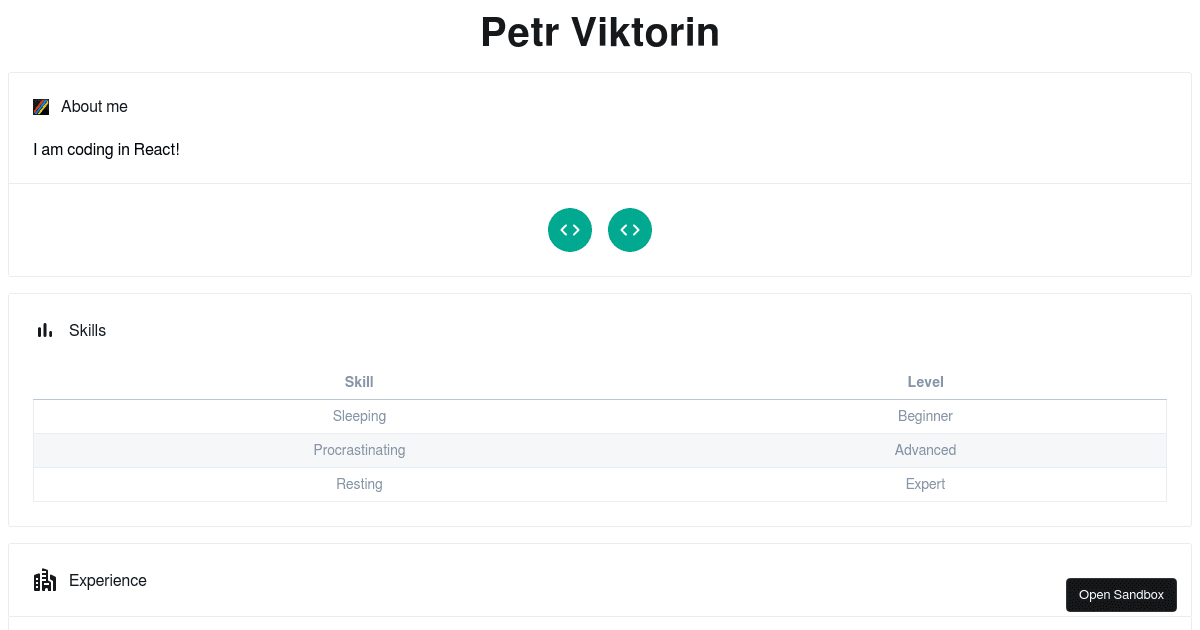The height and width of the screenshot is (630, 1200).
Task: Click the white chevrons inside the first circle
Action: click(570, 230)
